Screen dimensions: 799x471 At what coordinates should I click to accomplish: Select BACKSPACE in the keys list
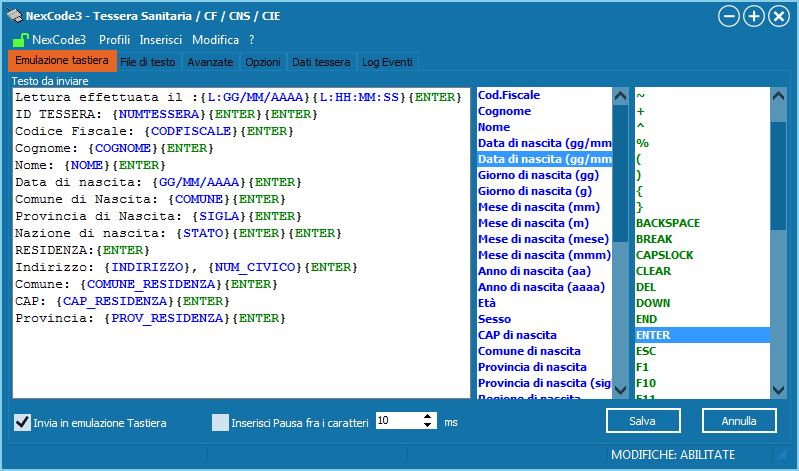click(x=668, y=223)
